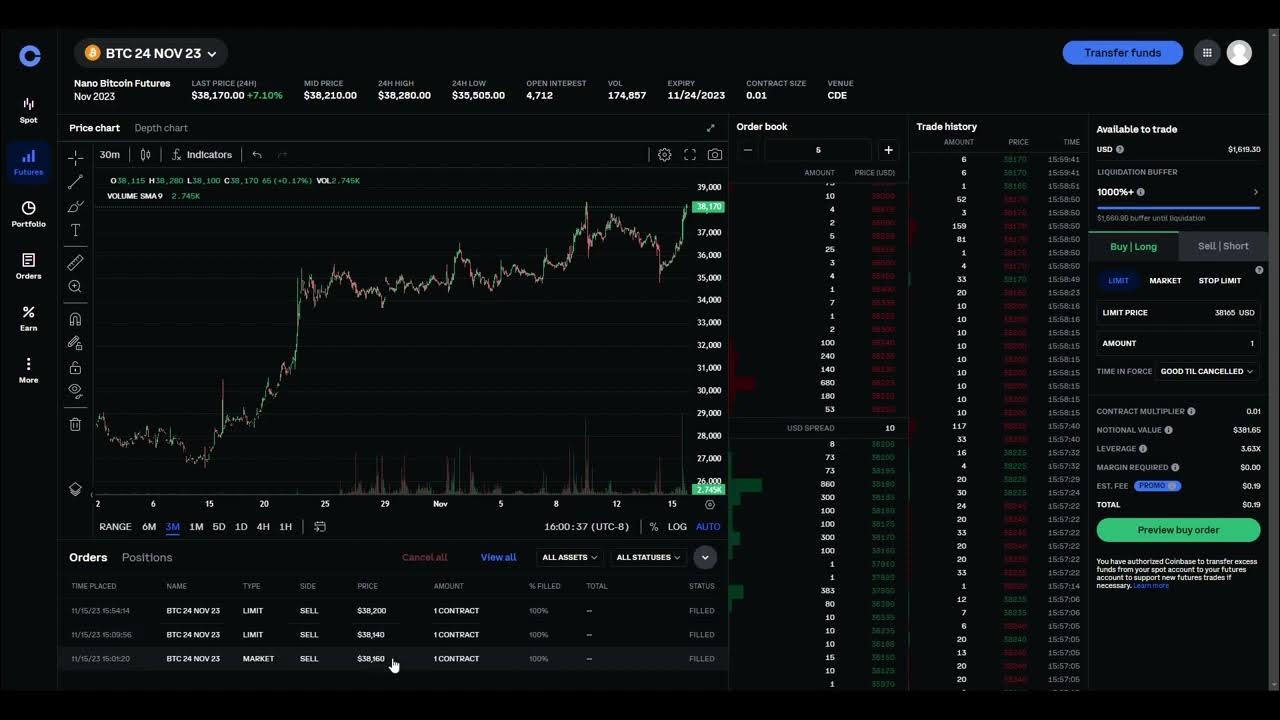Screen dimensions: 1280x720
Task: Click the trash remove drawings icon
Action: [x=75, y=424]
